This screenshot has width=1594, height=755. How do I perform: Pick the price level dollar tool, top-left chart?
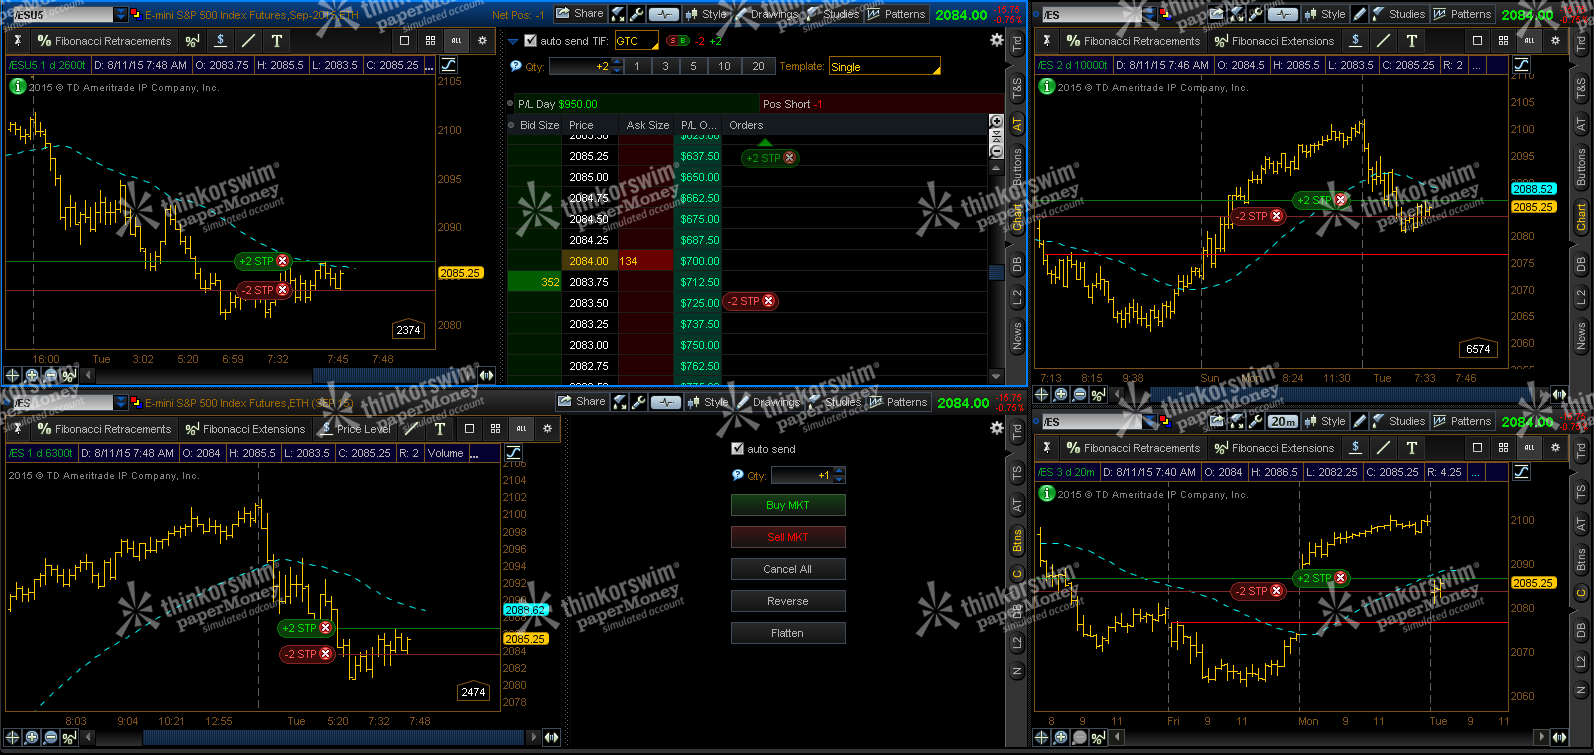[220, 41]
